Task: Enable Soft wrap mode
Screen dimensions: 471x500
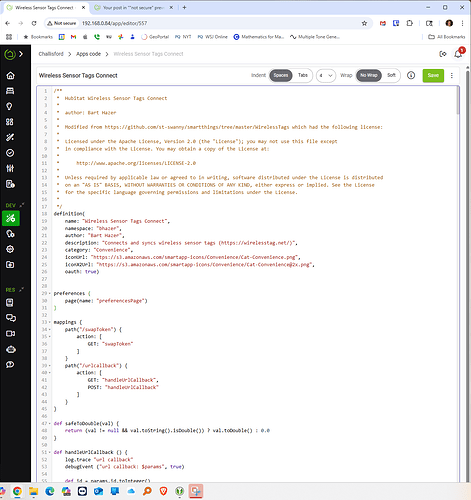Action: [x=391, y=75]
